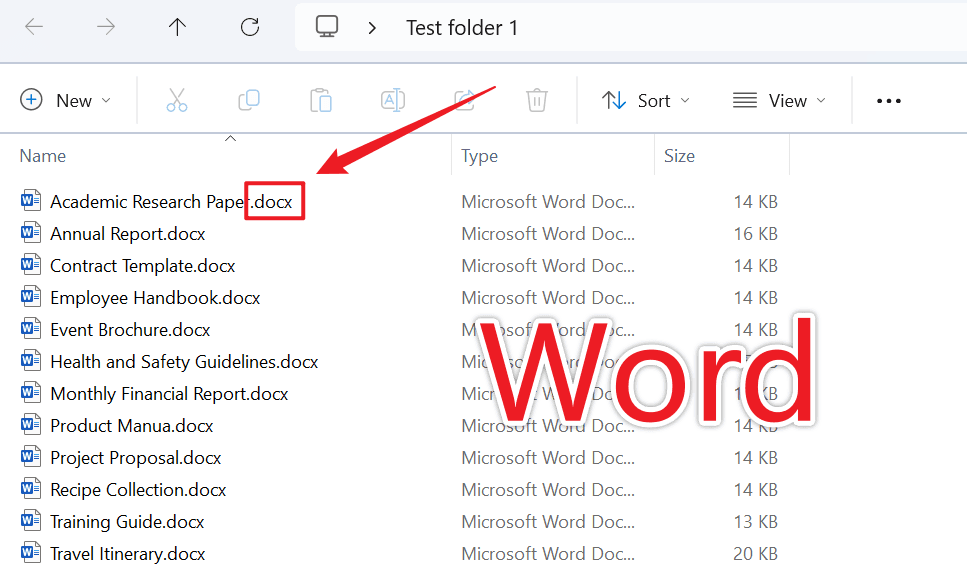Select Academic Research Paper.docx
This screenshot has width=967, height=587.
coord(171,202)
